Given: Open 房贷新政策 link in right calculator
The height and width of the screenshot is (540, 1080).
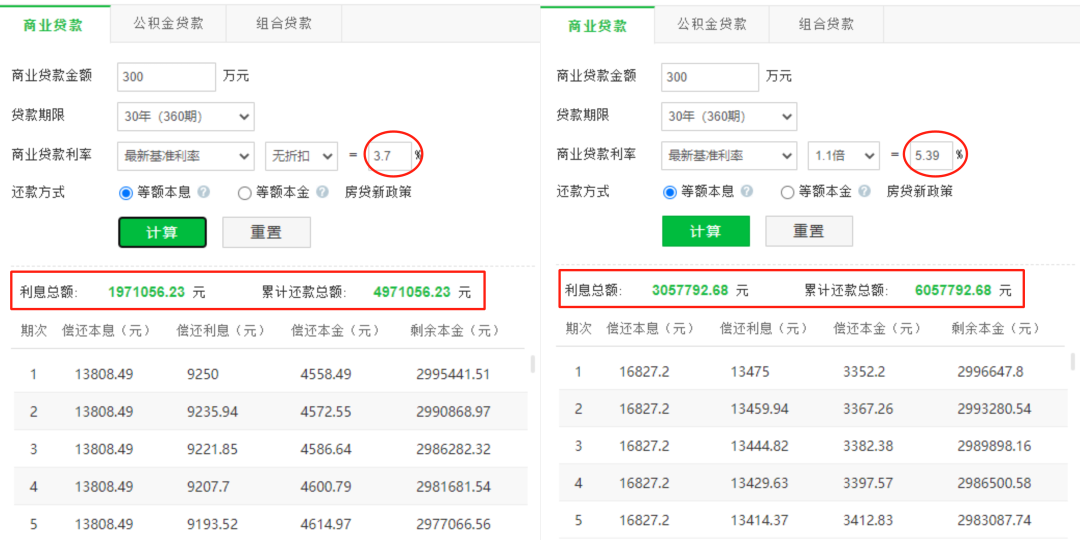Looking at the screenshot, I should (x=920, y=191).
